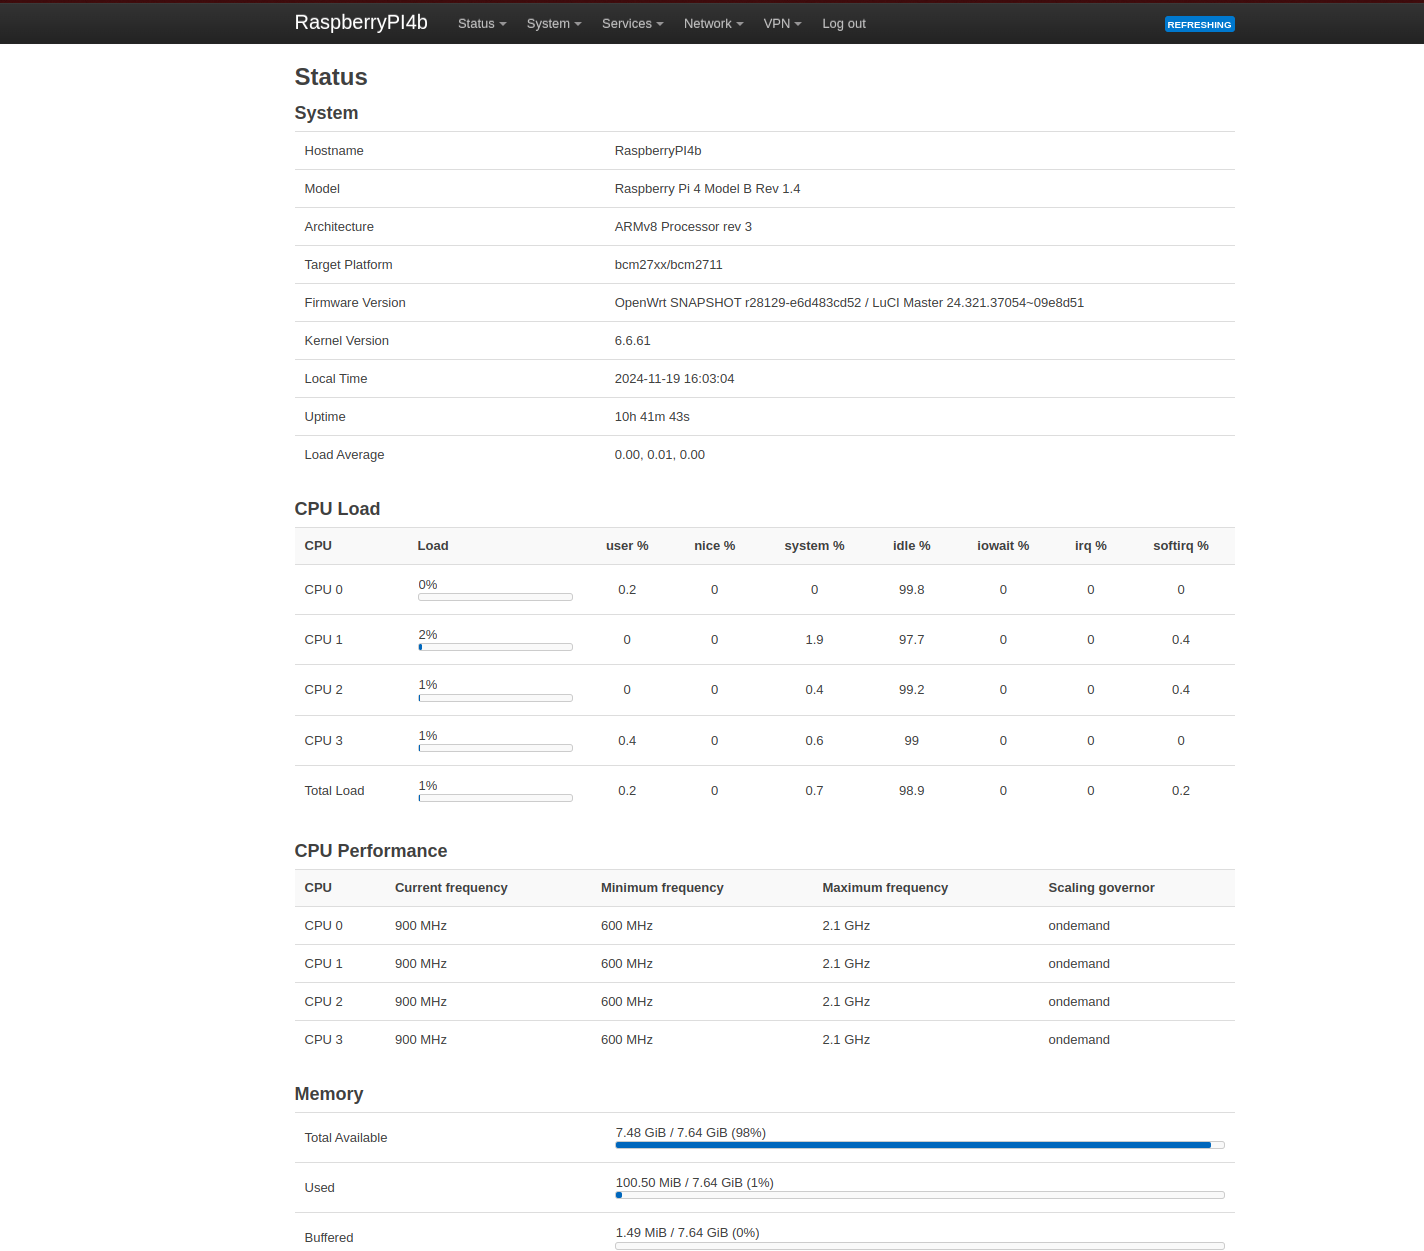Select the OpenWrt SNAPSHOT firmware version text
The height and width of the screenshot is (1251, 1424).
[x=849, y=303]
